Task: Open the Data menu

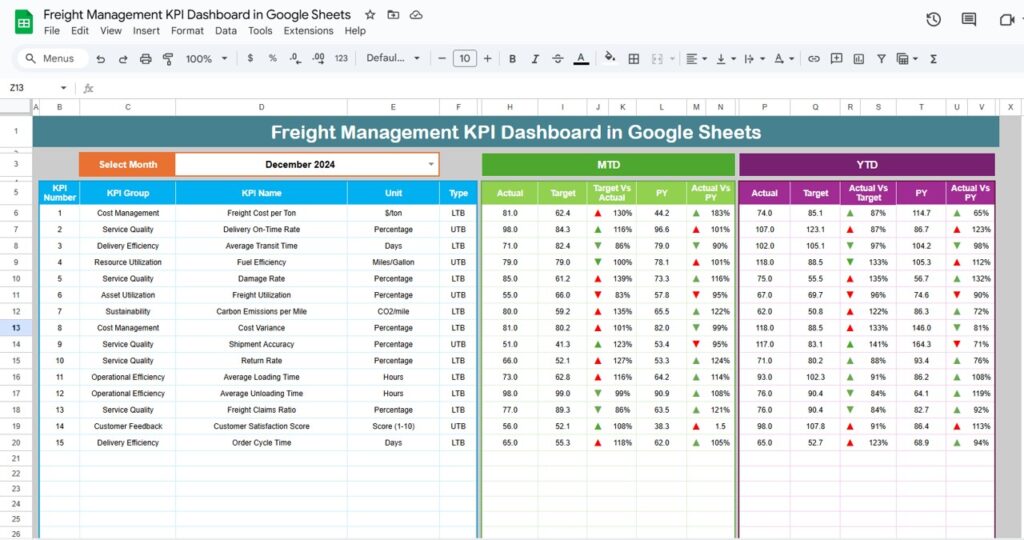Action: click(x=226, y=31)
